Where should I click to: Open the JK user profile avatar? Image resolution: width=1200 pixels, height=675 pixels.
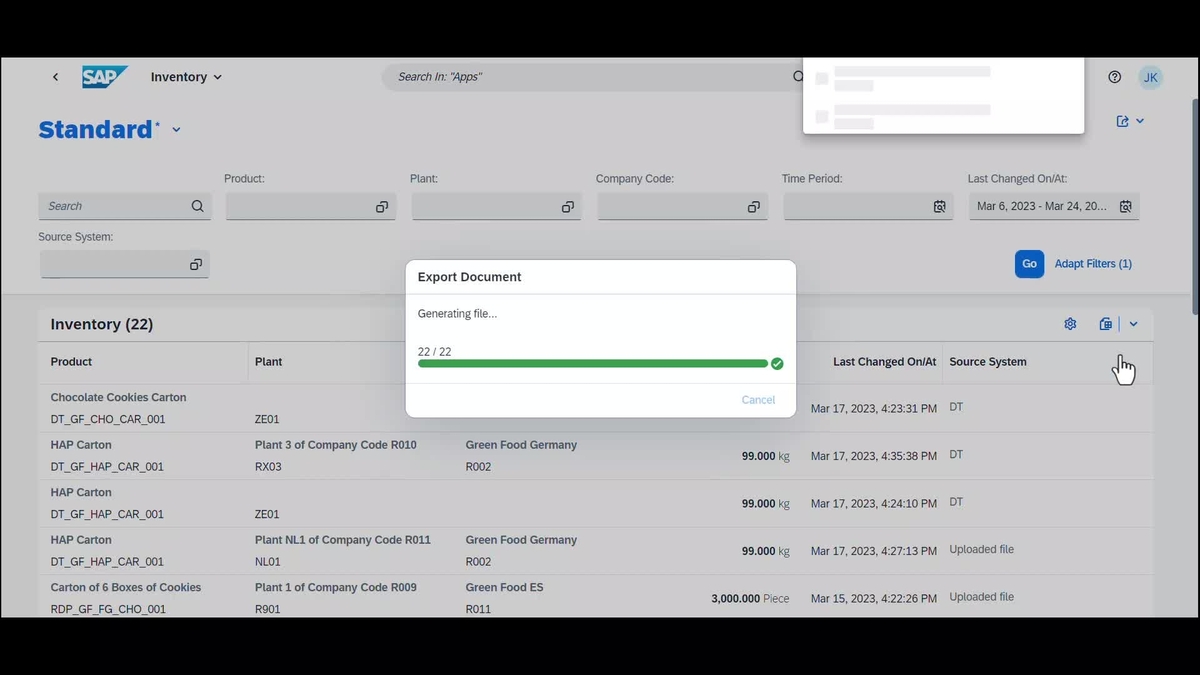(1151, 77)
